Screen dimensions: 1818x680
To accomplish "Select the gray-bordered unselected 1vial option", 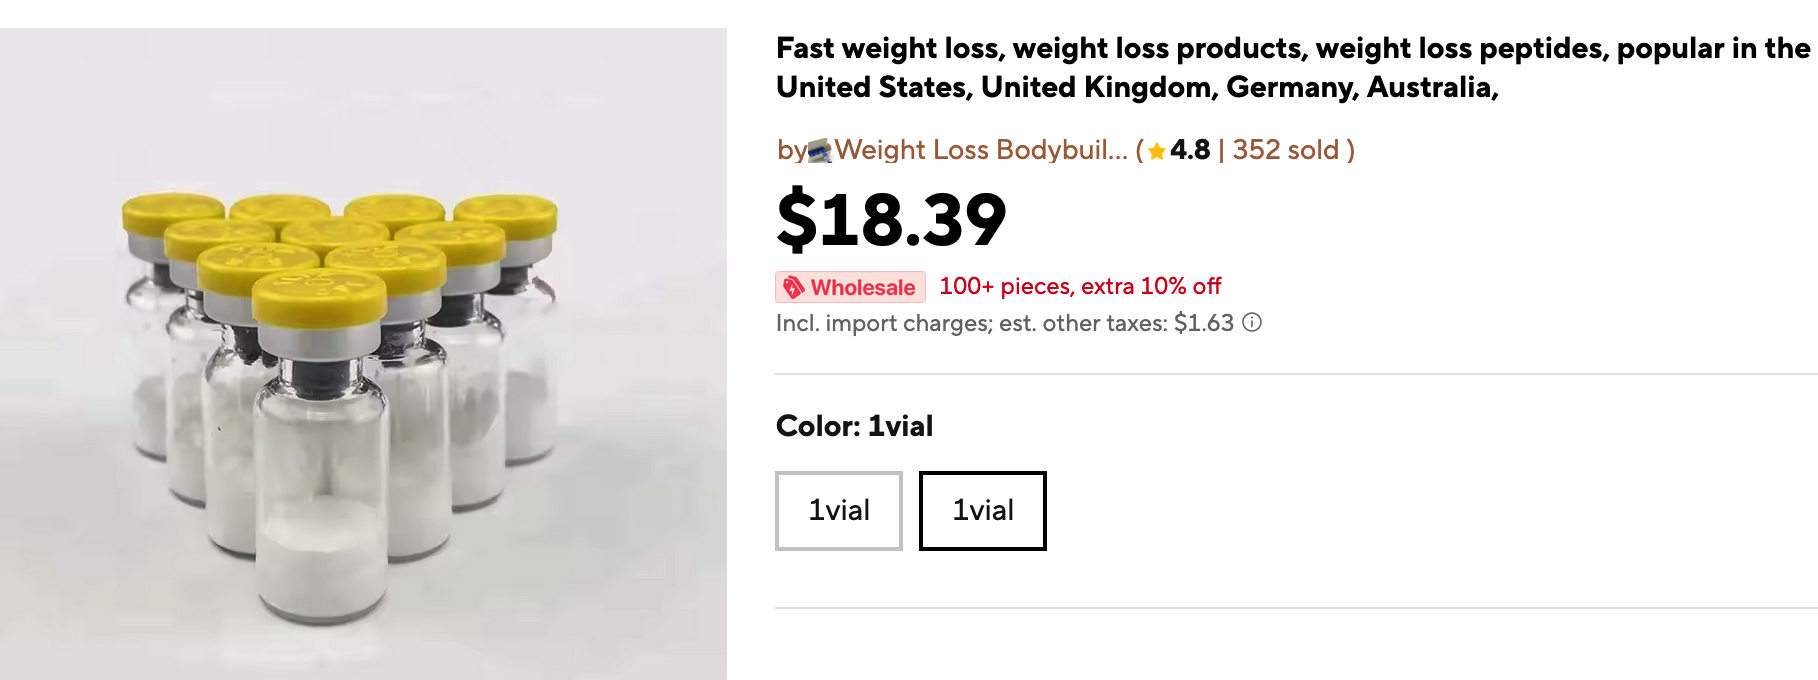I will (839, 511).
